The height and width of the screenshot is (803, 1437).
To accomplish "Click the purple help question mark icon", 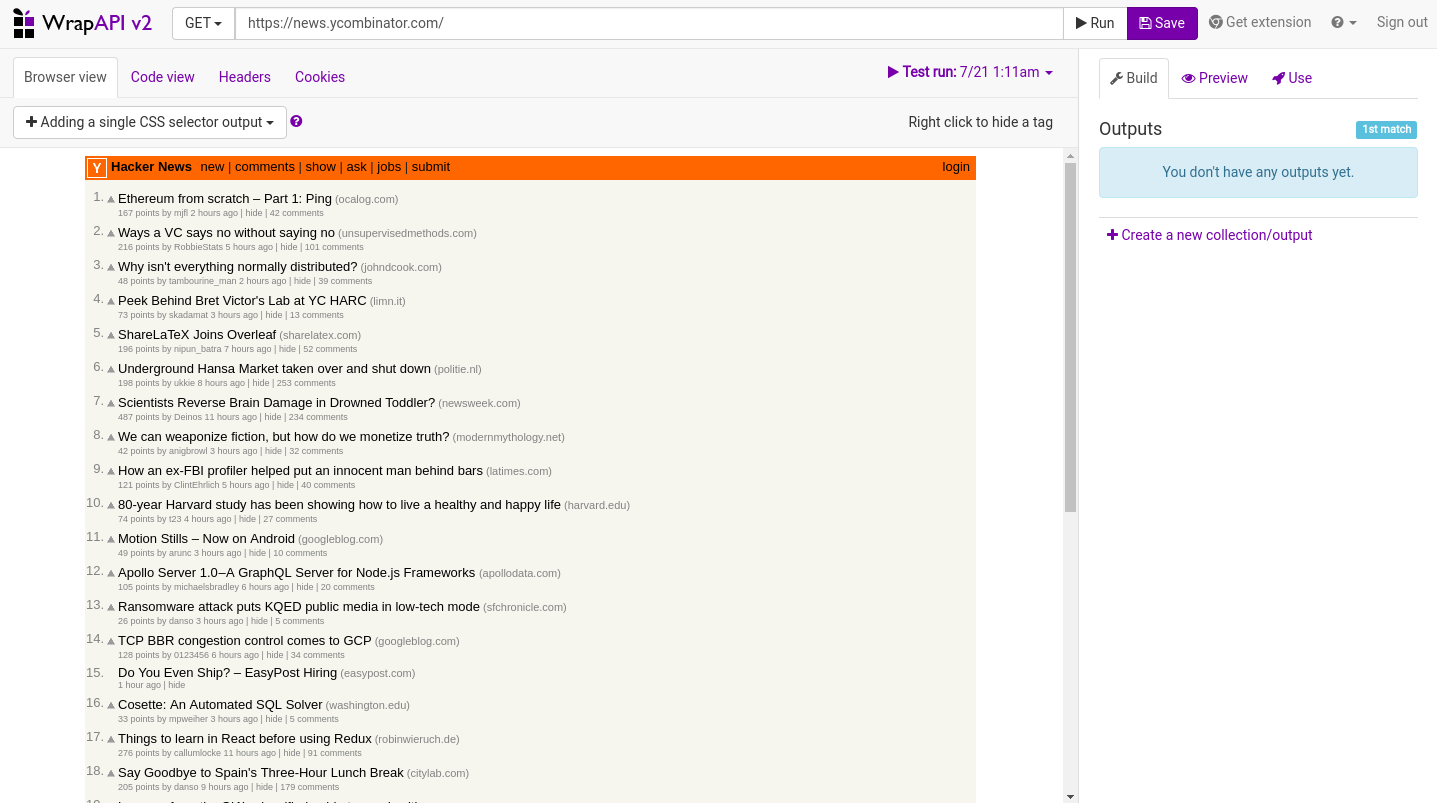I will [296, 122].
